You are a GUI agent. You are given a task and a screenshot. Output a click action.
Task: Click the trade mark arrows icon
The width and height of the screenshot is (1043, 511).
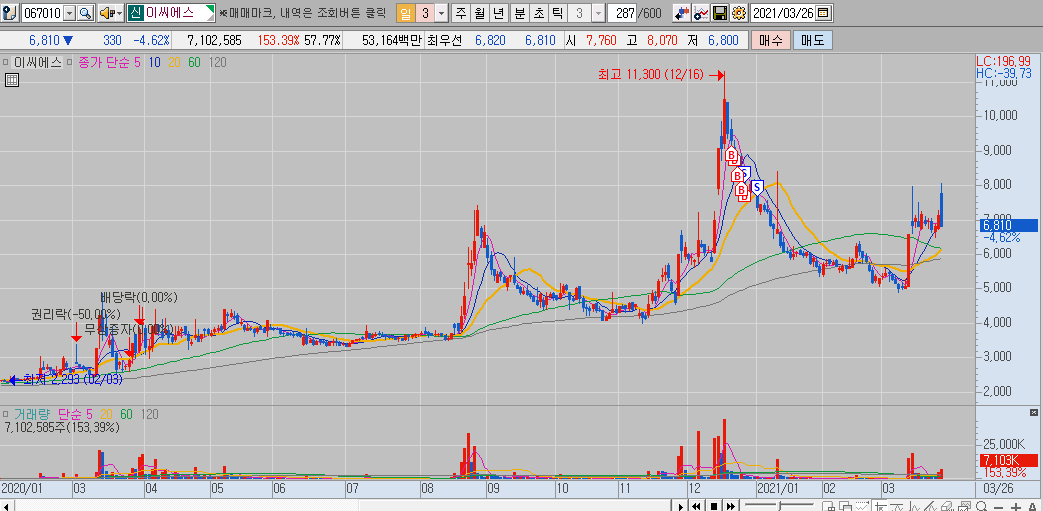tap(682, 13)
